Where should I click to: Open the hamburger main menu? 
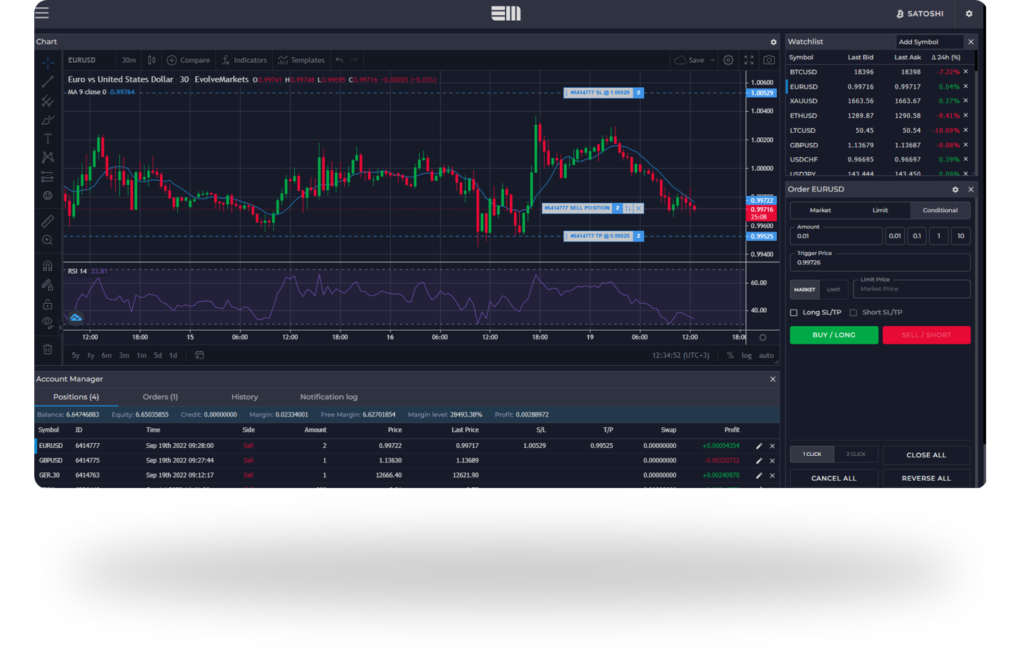click(x=41, y=14)
